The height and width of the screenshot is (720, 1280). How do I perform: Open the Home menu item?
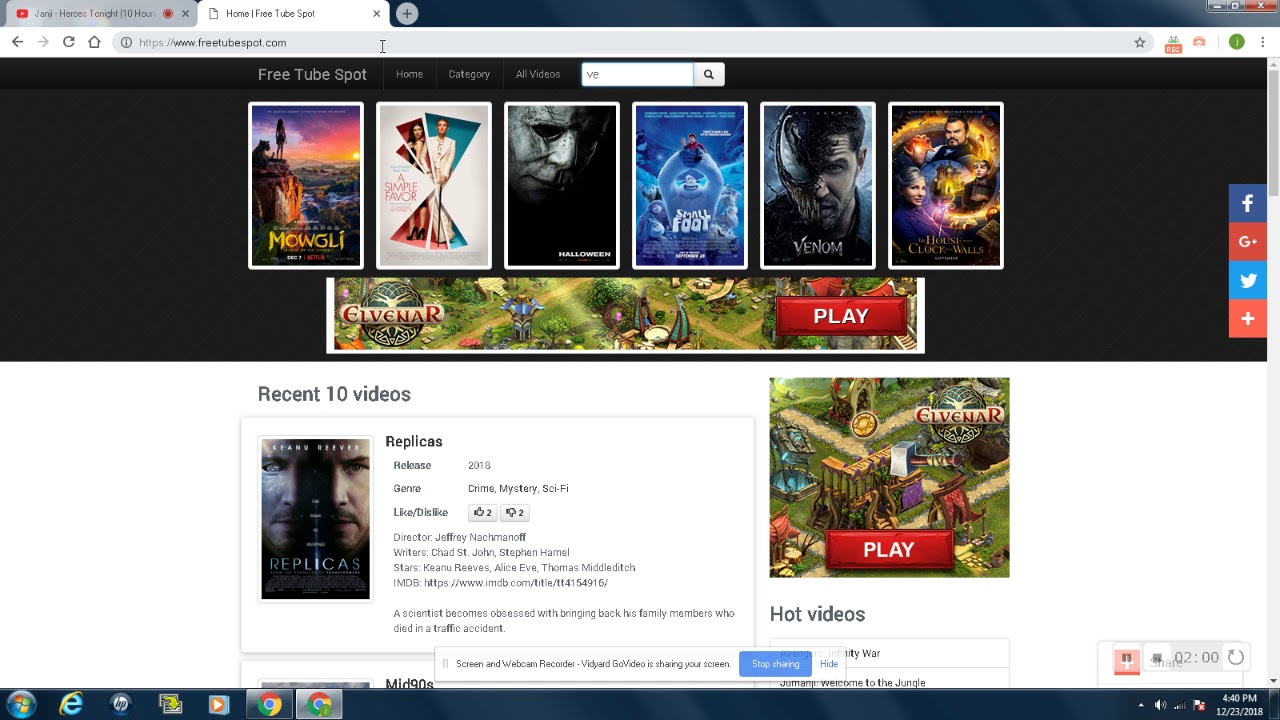409,74
